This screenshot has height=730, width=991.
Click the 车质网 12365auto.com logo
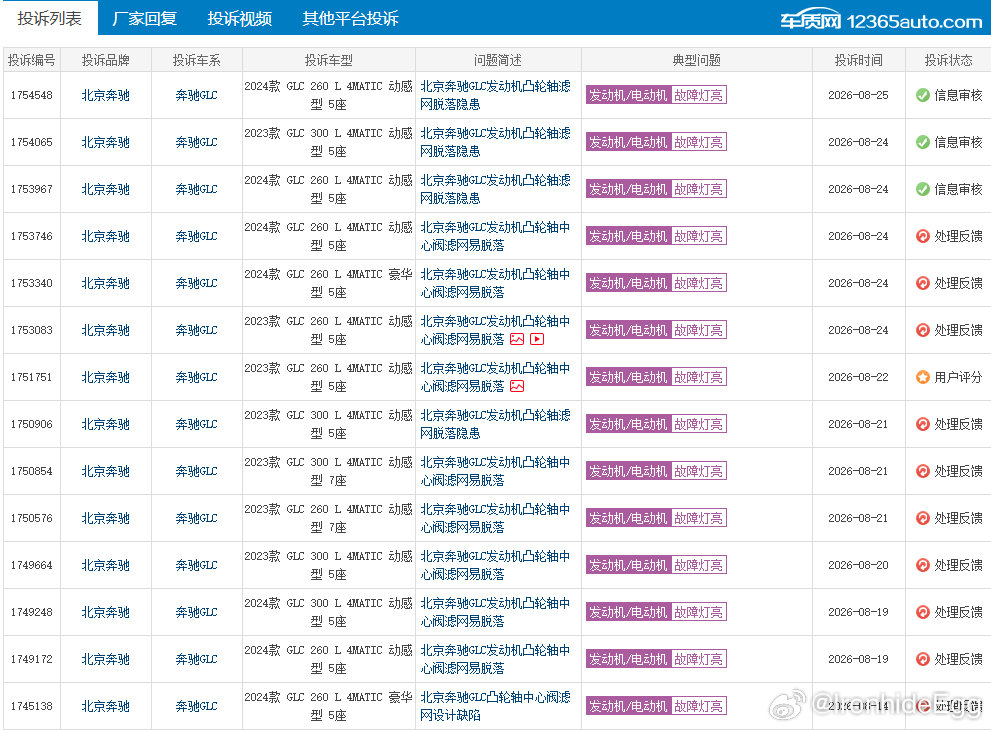[x=881, y=21]
